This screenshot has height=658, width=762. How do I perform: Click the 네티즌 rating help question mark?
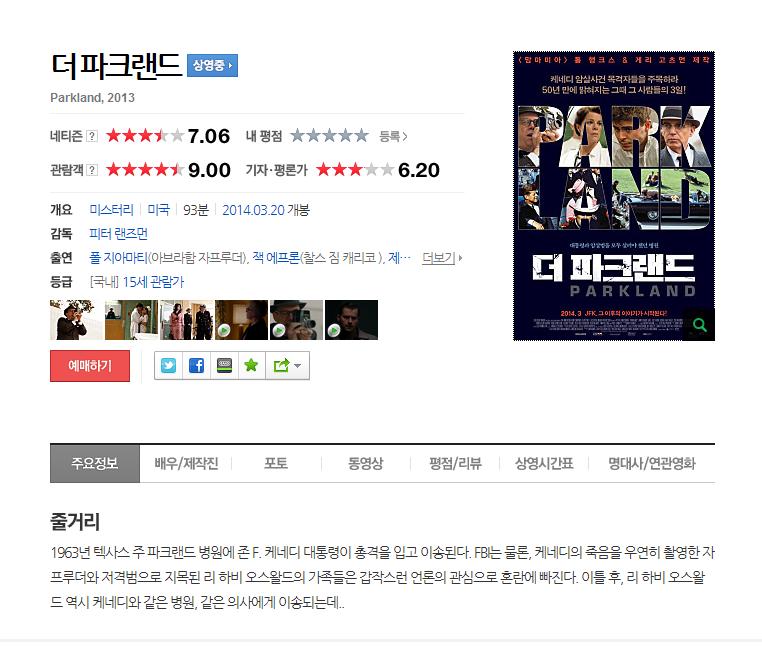[91, 136]
